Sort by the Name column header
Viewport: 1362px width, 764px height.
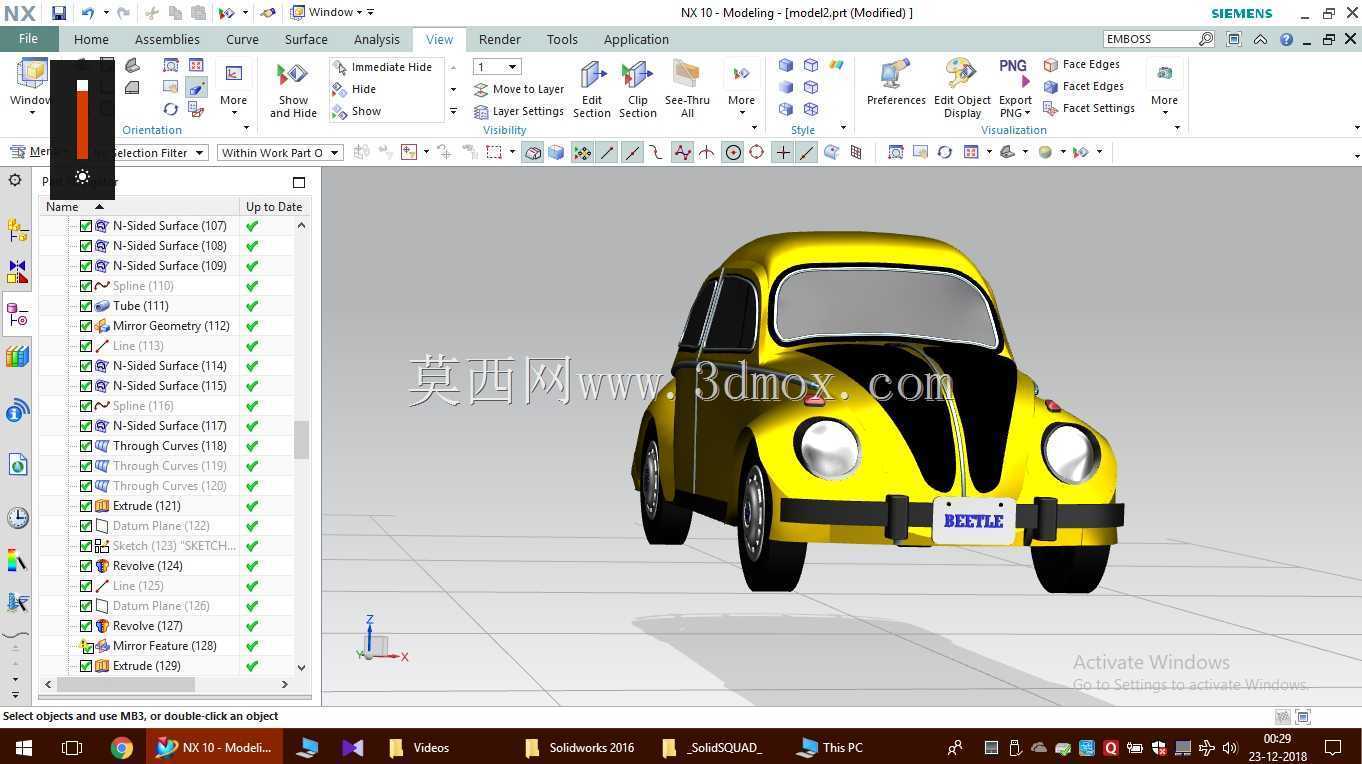pos(139,206)
